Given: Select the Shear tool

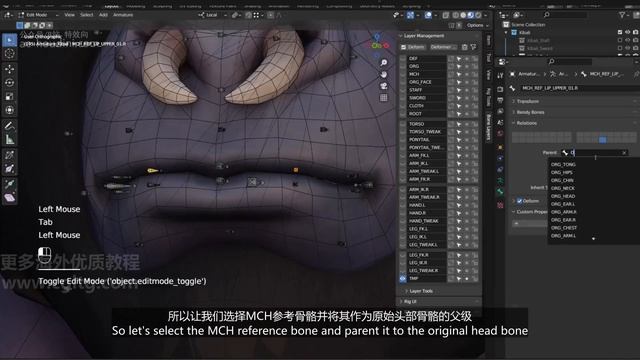Looking at the screenshot, I should (10, 198).
